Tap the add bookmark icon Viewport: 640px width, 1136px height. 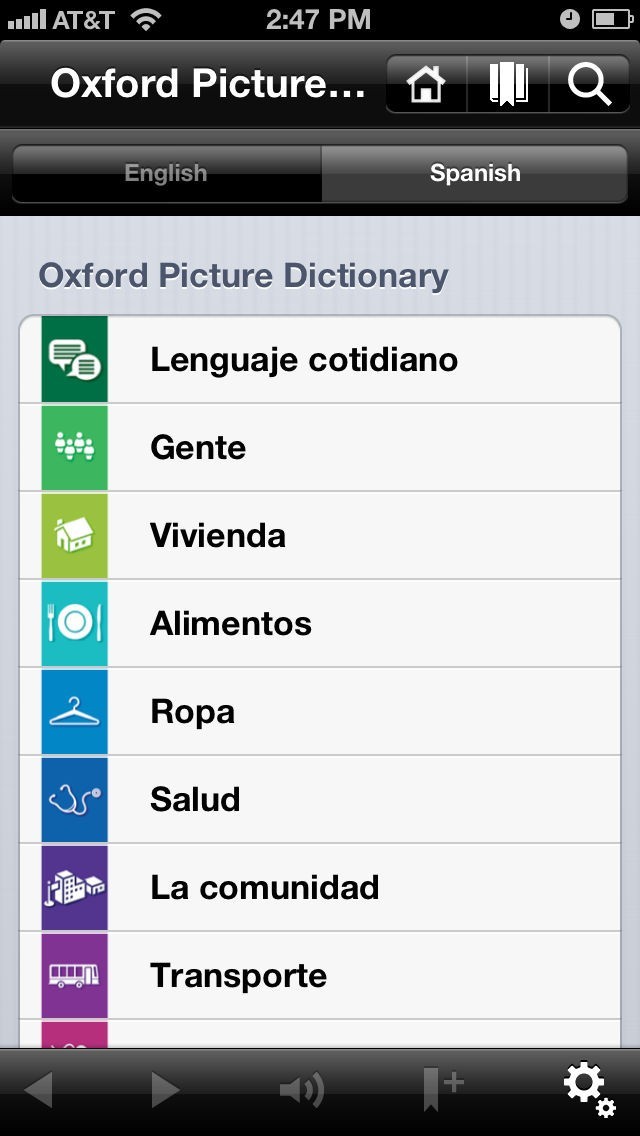click(442, 1088)
